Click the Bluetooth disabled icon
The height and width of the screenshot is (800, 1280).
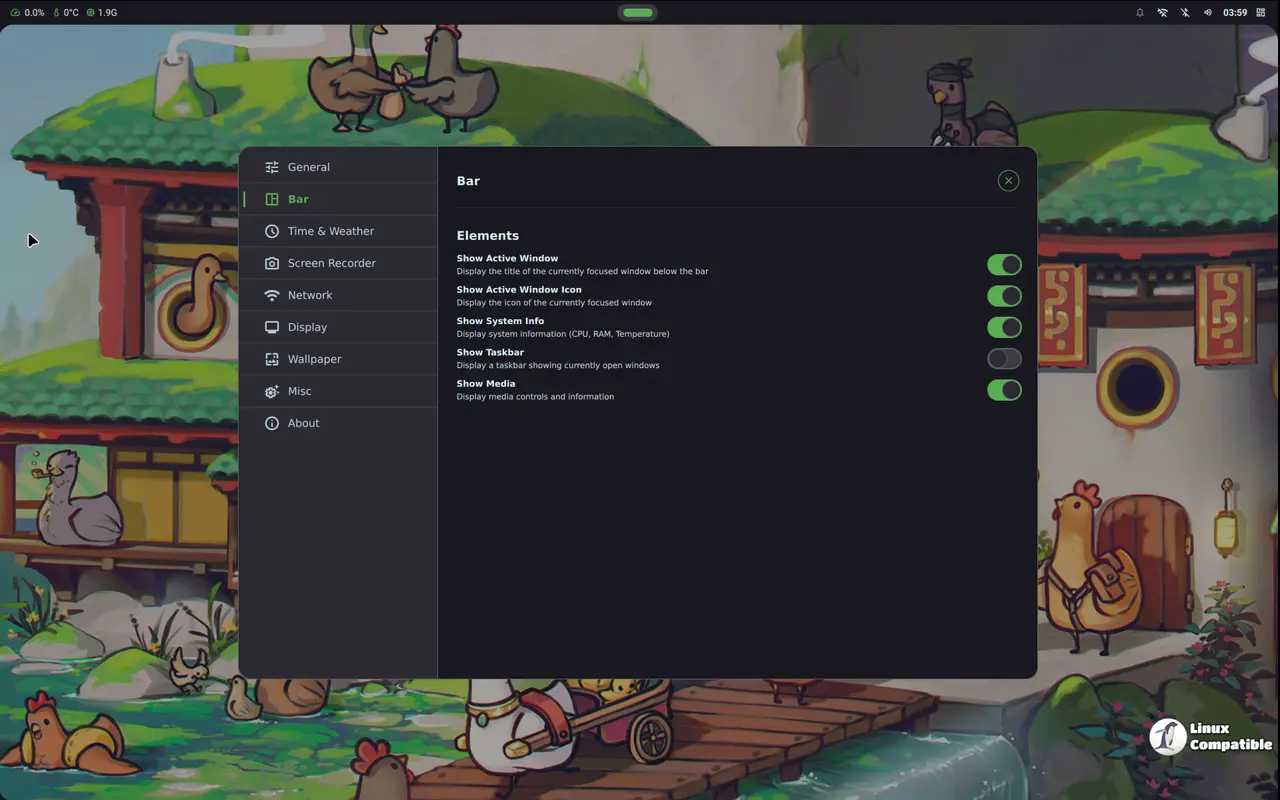pos(1185,13)
